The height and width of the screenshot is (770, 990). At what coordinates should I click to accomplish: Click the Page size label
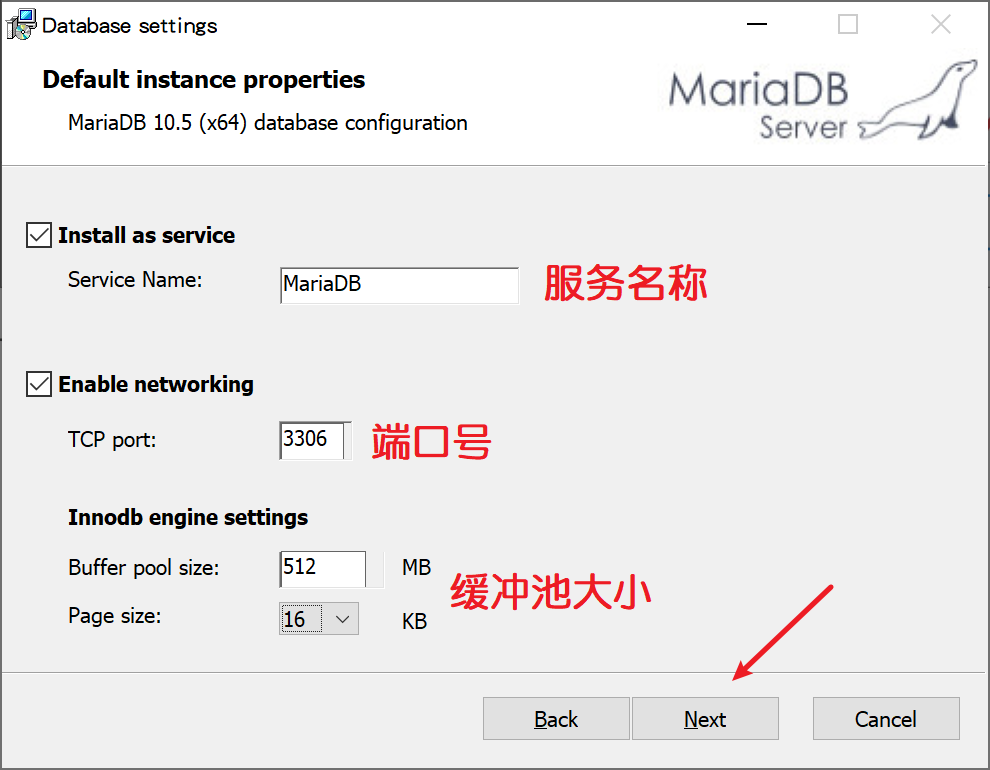(114, 615)
